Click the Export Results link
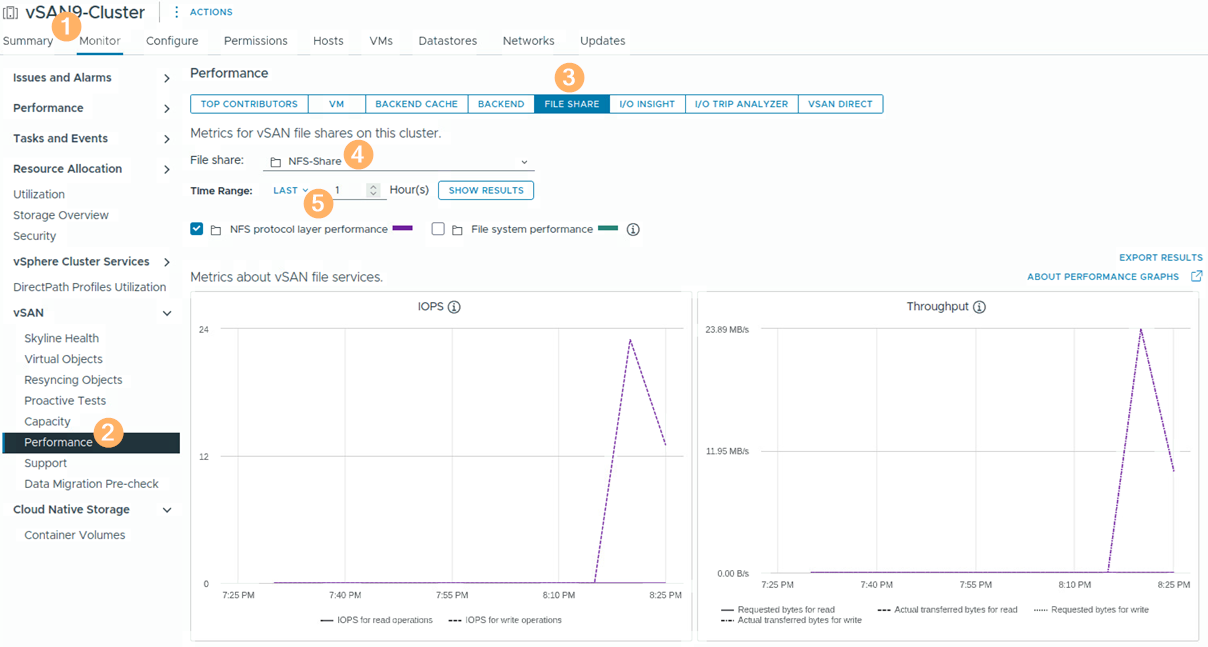 click(x=1160, y=258)
